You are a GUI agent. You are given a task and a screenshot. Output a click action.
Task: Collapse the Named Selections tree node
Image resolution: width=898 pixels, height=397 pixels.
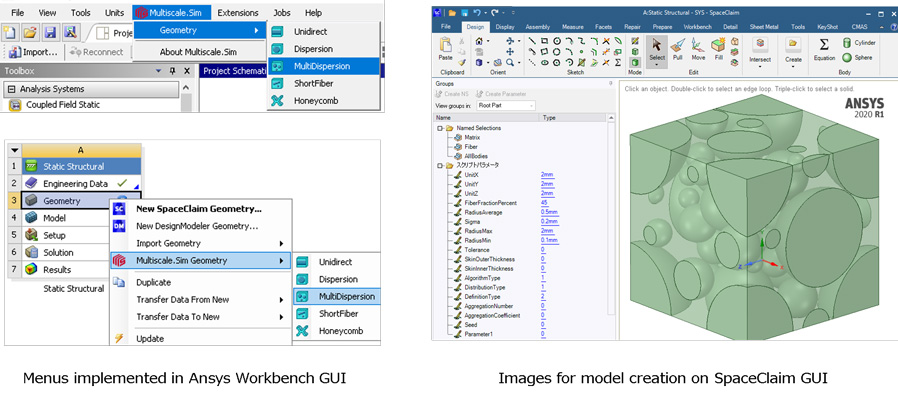coord(440,128)
